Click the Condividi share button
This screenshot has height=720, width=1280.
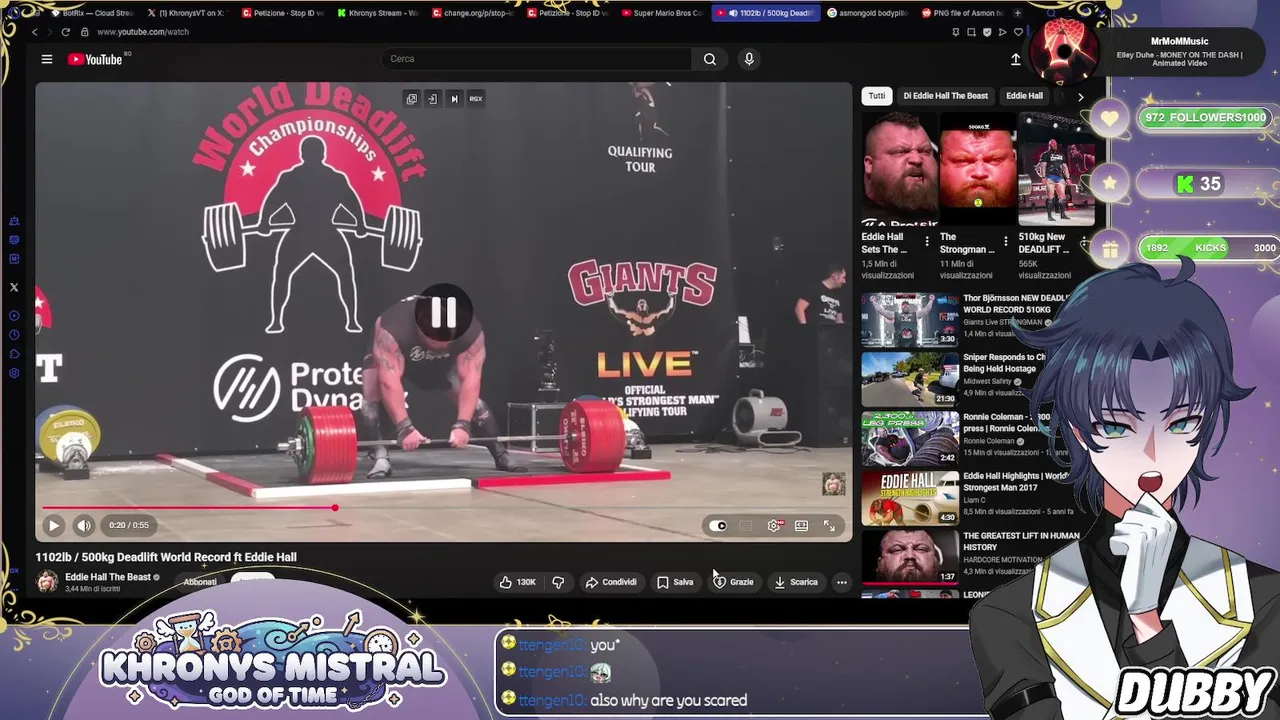(x=611, y=582)
